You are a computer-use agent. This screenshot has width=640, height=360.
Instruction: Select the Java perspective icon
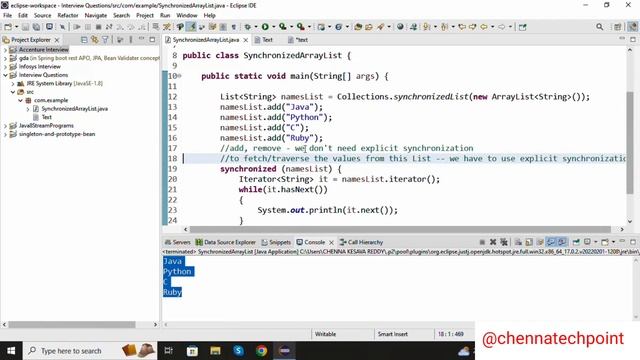pos(632,27)
